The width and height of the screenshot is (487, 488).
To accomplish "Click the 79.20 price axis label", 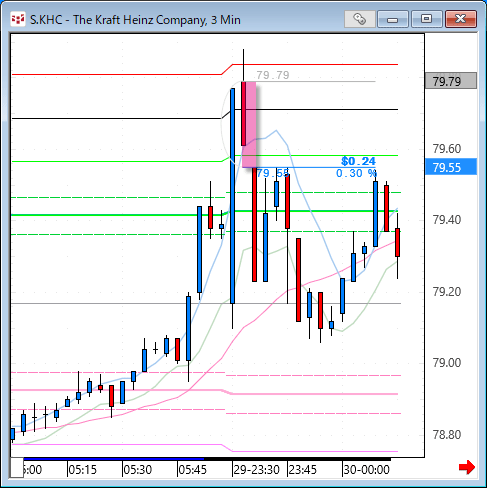I will [447, 292].
